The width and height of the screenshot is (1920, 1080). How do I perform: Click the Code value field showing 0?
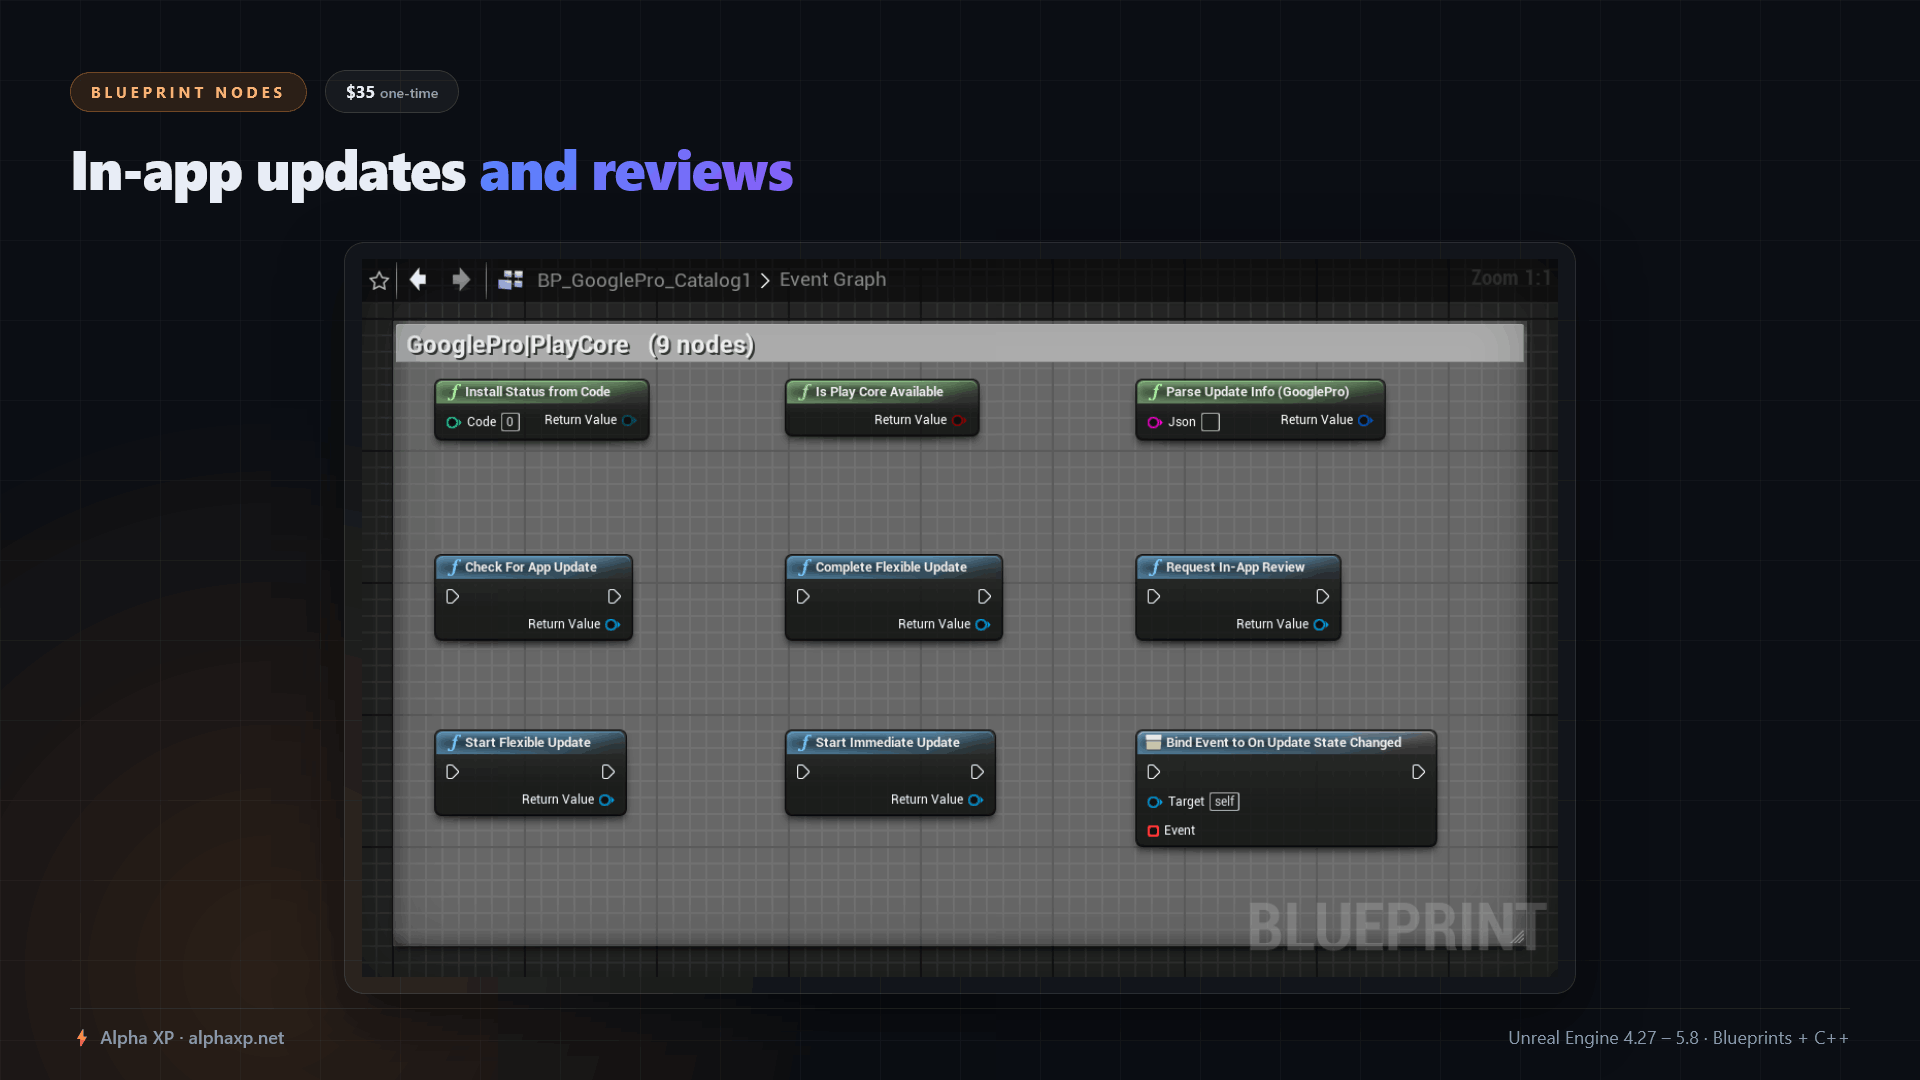510,422
